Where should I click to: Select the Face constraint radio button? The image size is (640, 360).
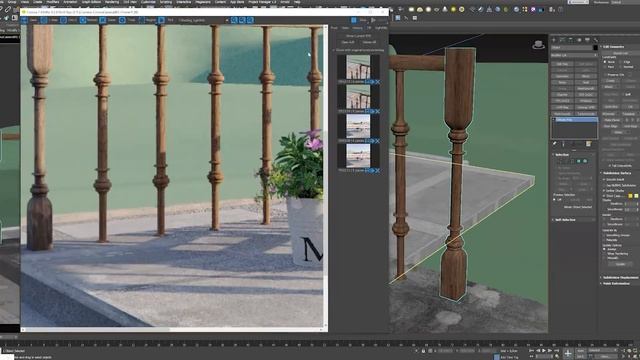point(605,67)
